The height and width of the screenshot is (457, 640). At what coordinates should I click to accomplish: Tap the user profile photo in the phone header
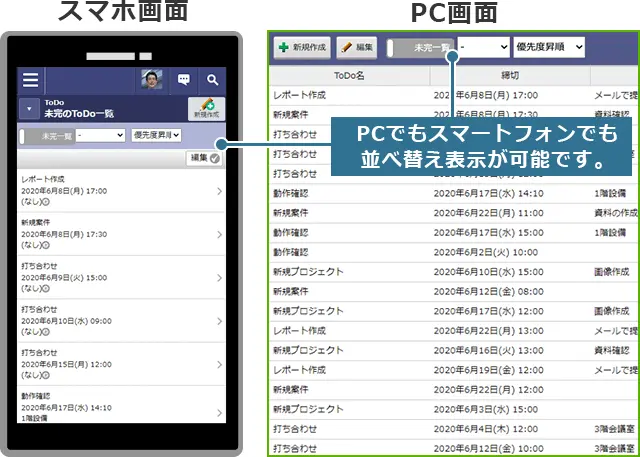coord(151,80)
